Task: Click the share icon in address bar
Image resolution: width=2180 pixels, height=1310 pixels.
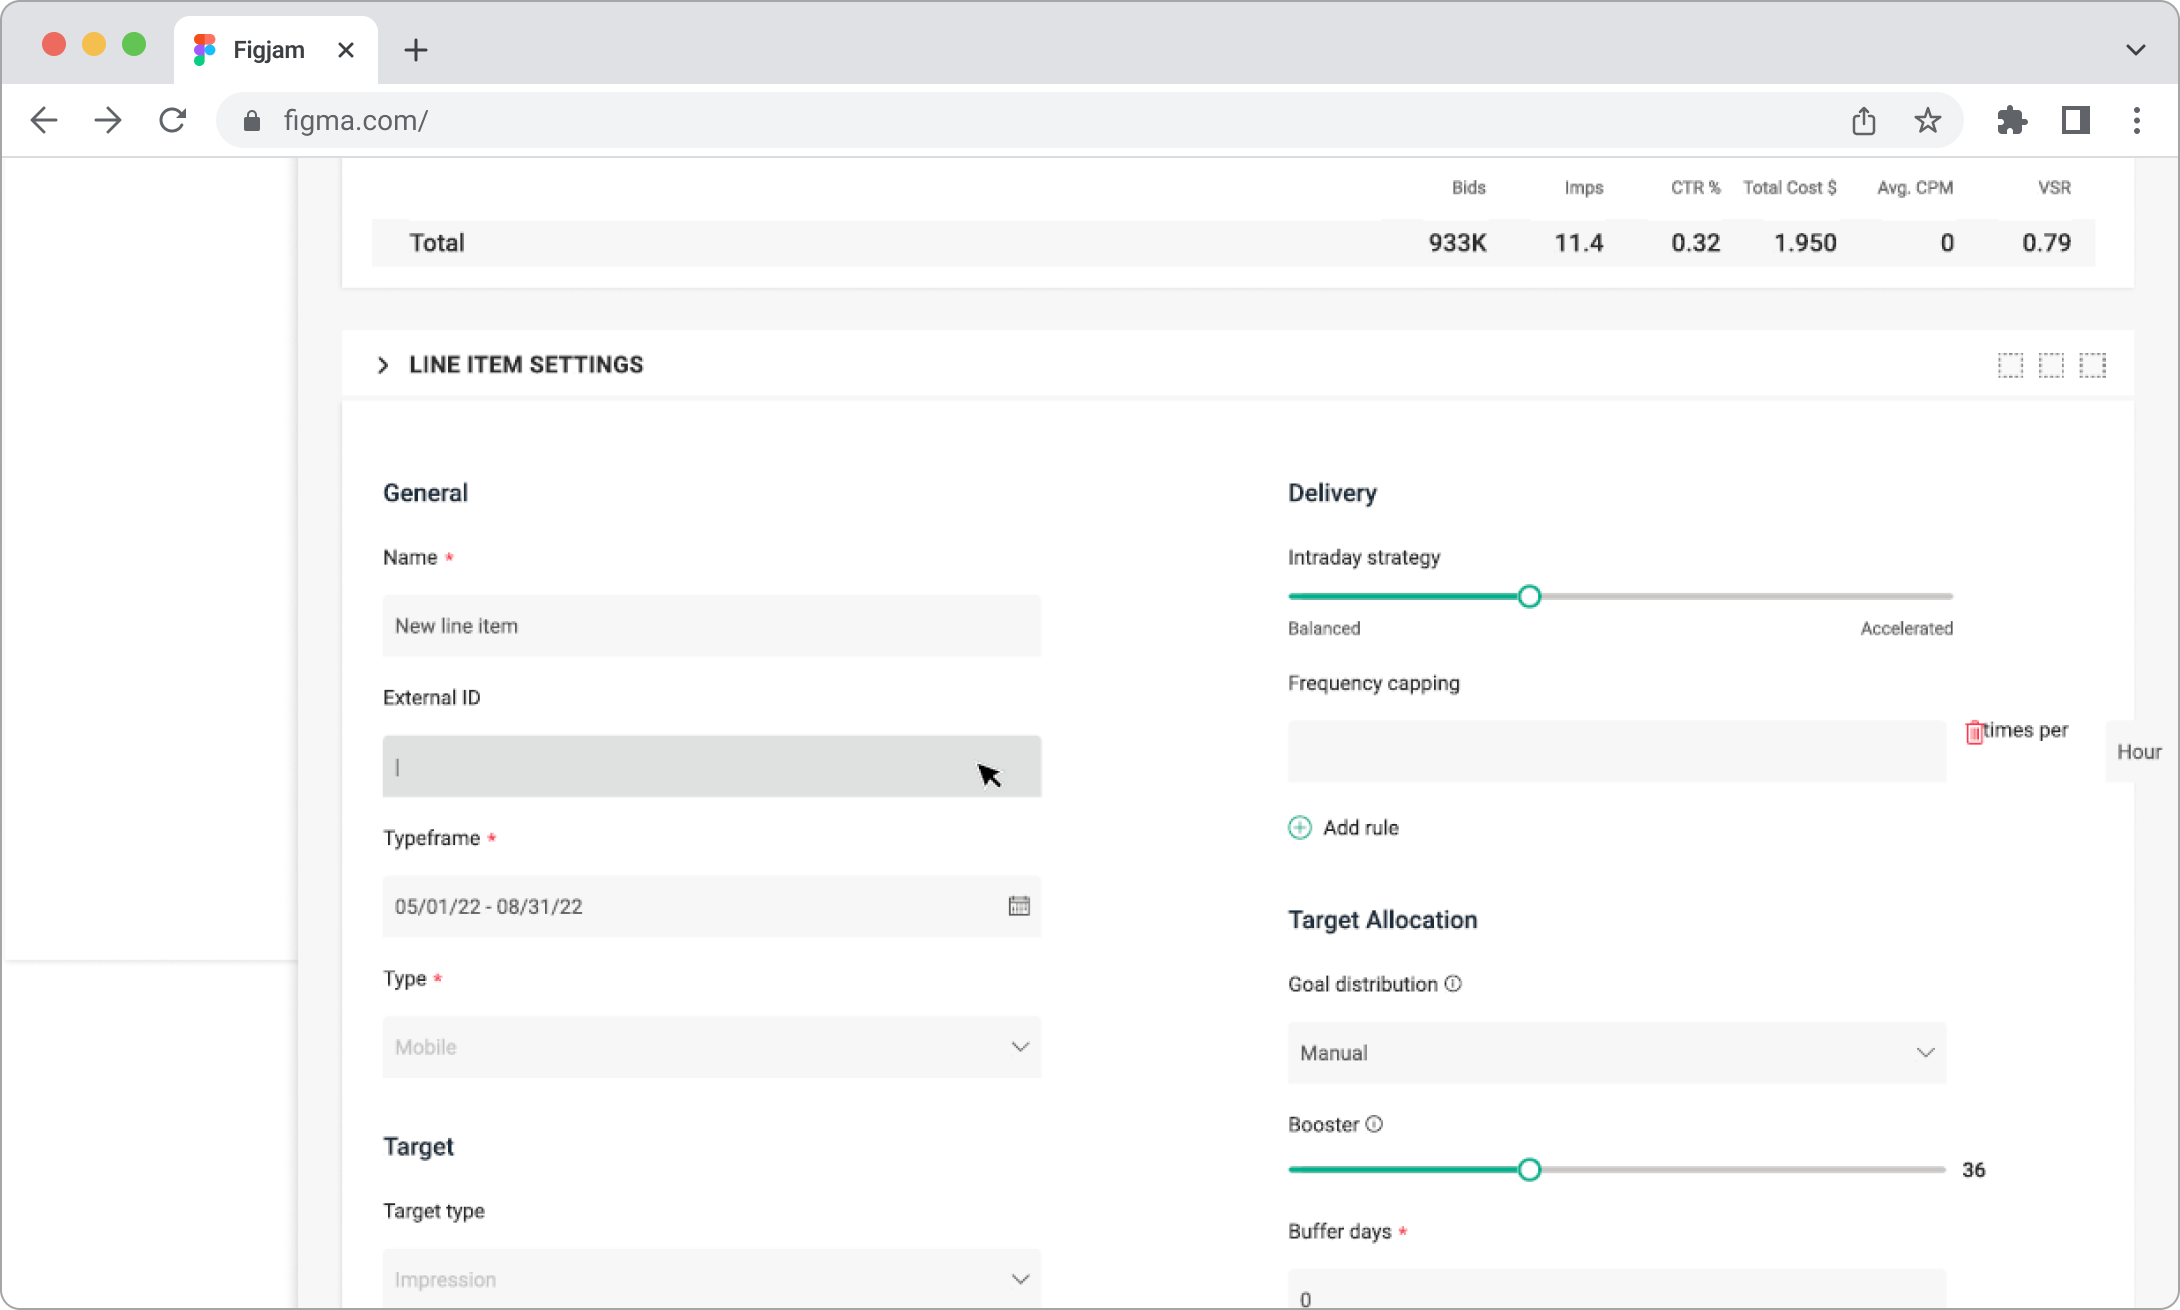Action: tap(1863, 121)
